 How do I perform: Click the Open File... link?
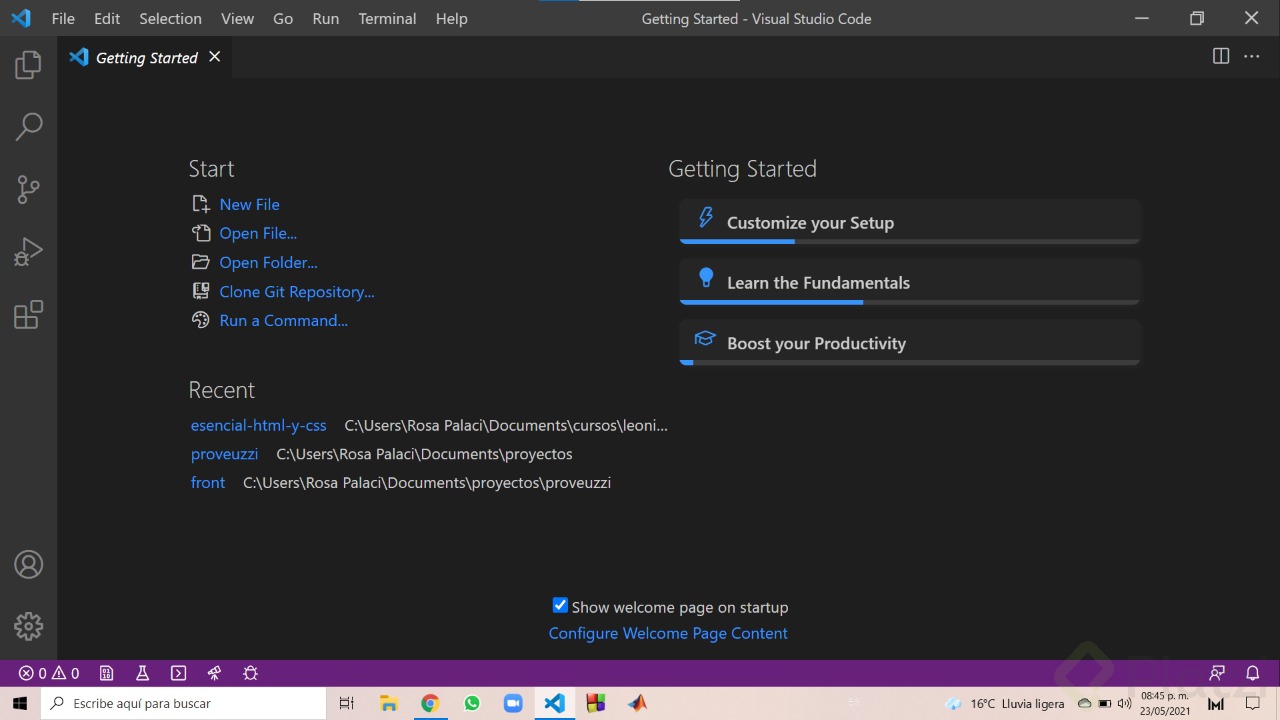click(x=258, y=233)
